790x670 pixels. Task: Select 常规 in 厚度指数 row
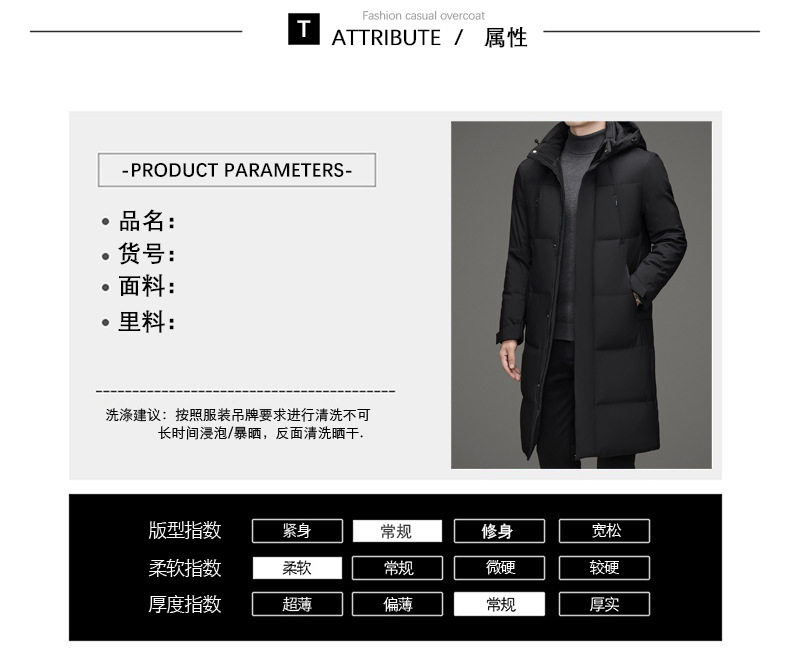[x=499, y=604]
